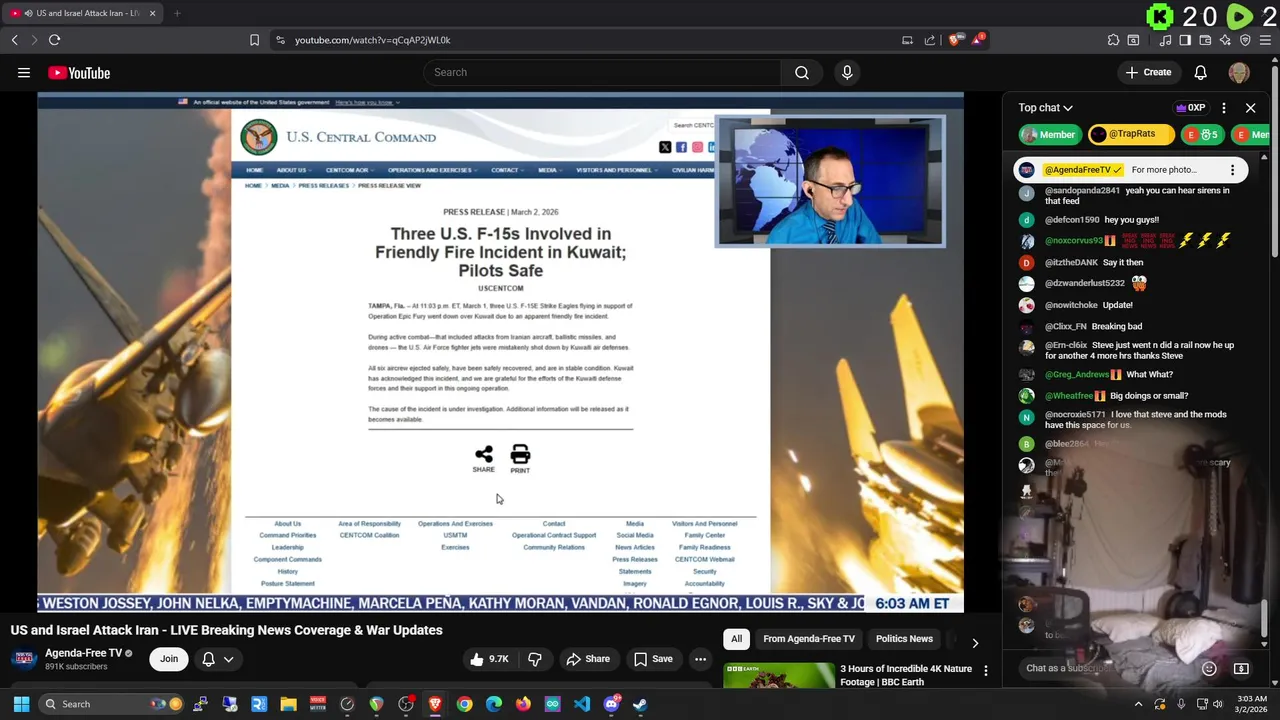Save the video to a playlist
This screenshot has width=1280, height=720.
coord(652,659)
